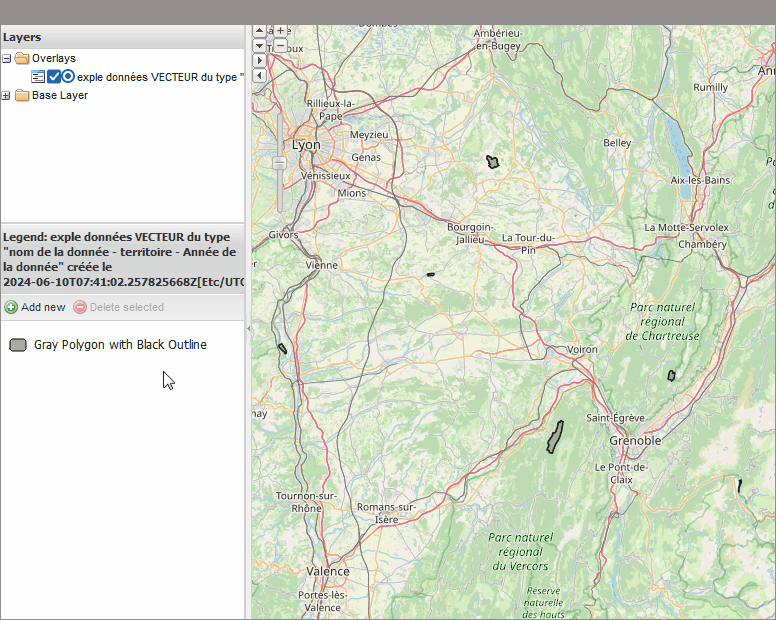The width and height of the screenshot is (776, 620).
Task: Zoom in with the plus button
Action: 280,32
